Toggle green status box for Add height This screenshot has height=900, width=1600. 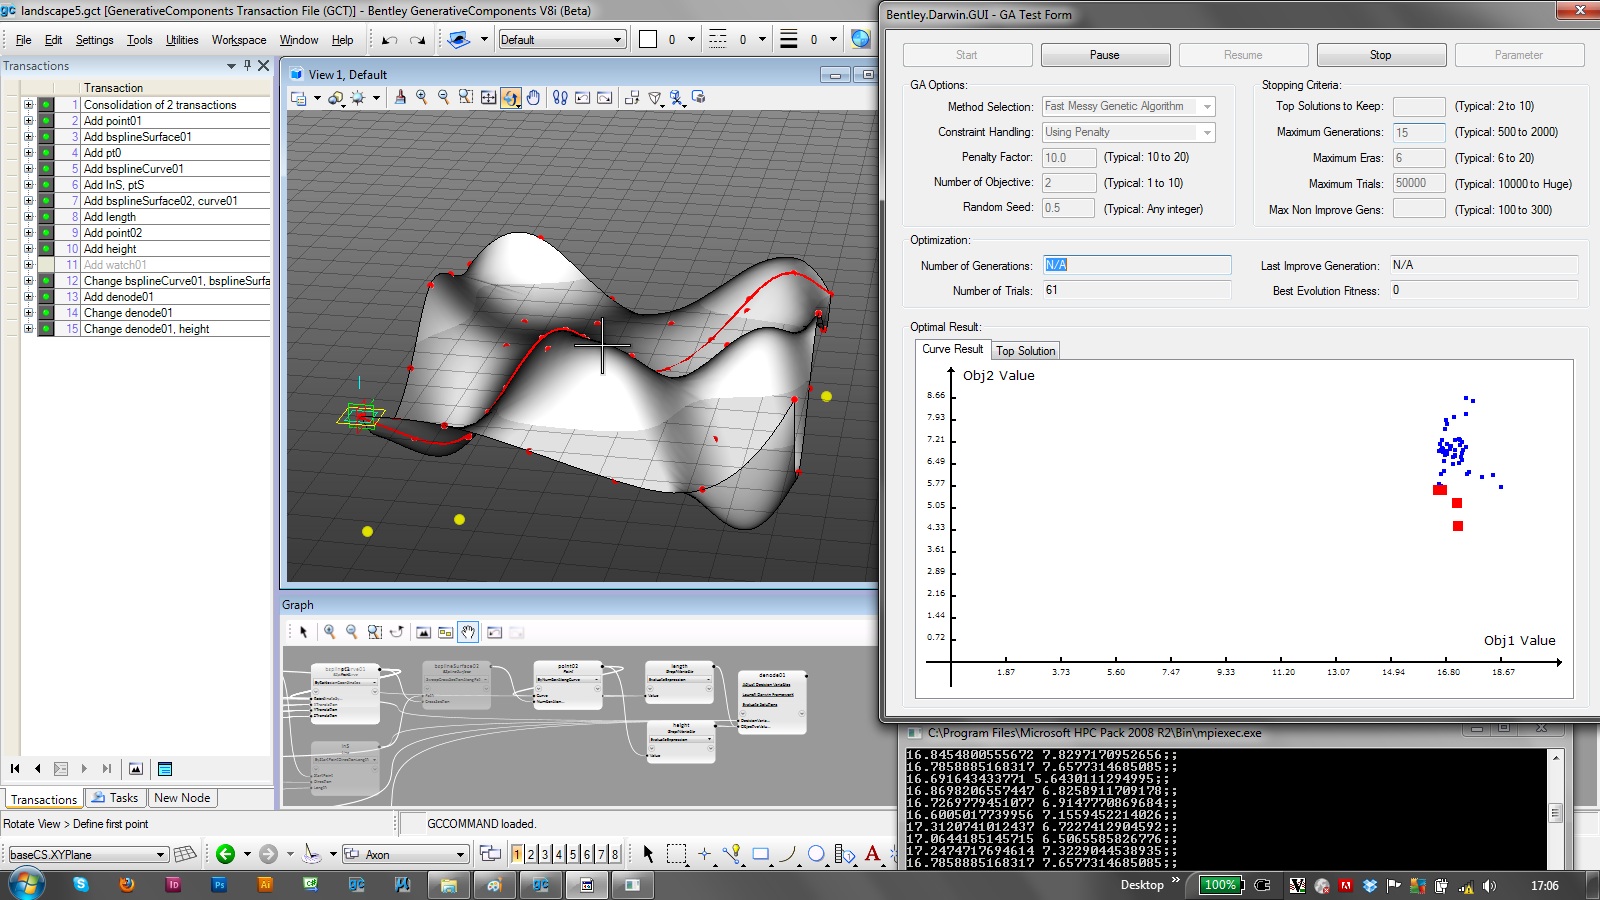46,249
